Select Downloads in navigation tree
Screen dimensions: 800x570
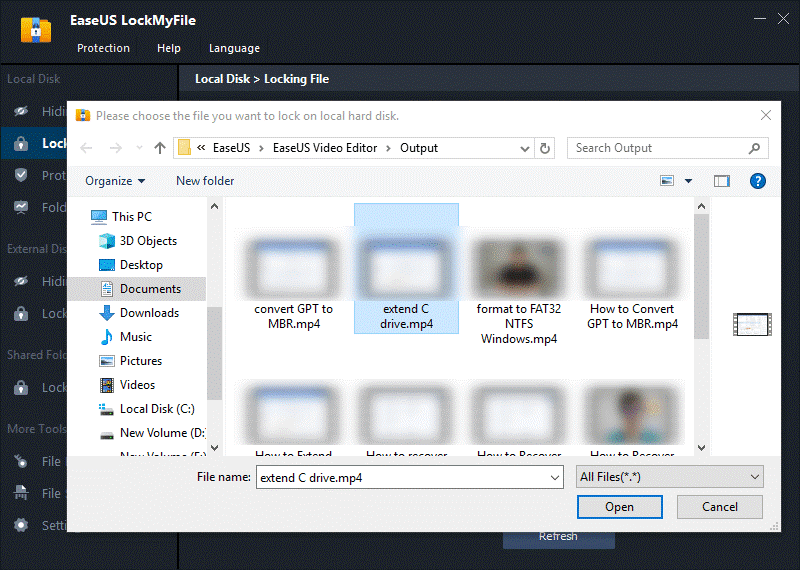(x=139, y=313)
